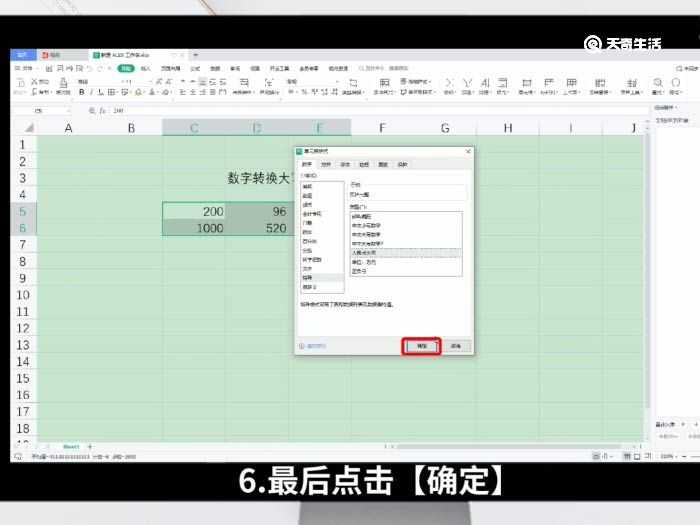Select the 开始 Home ribbon tab
700x525 pixels.
tap(126, 68)
